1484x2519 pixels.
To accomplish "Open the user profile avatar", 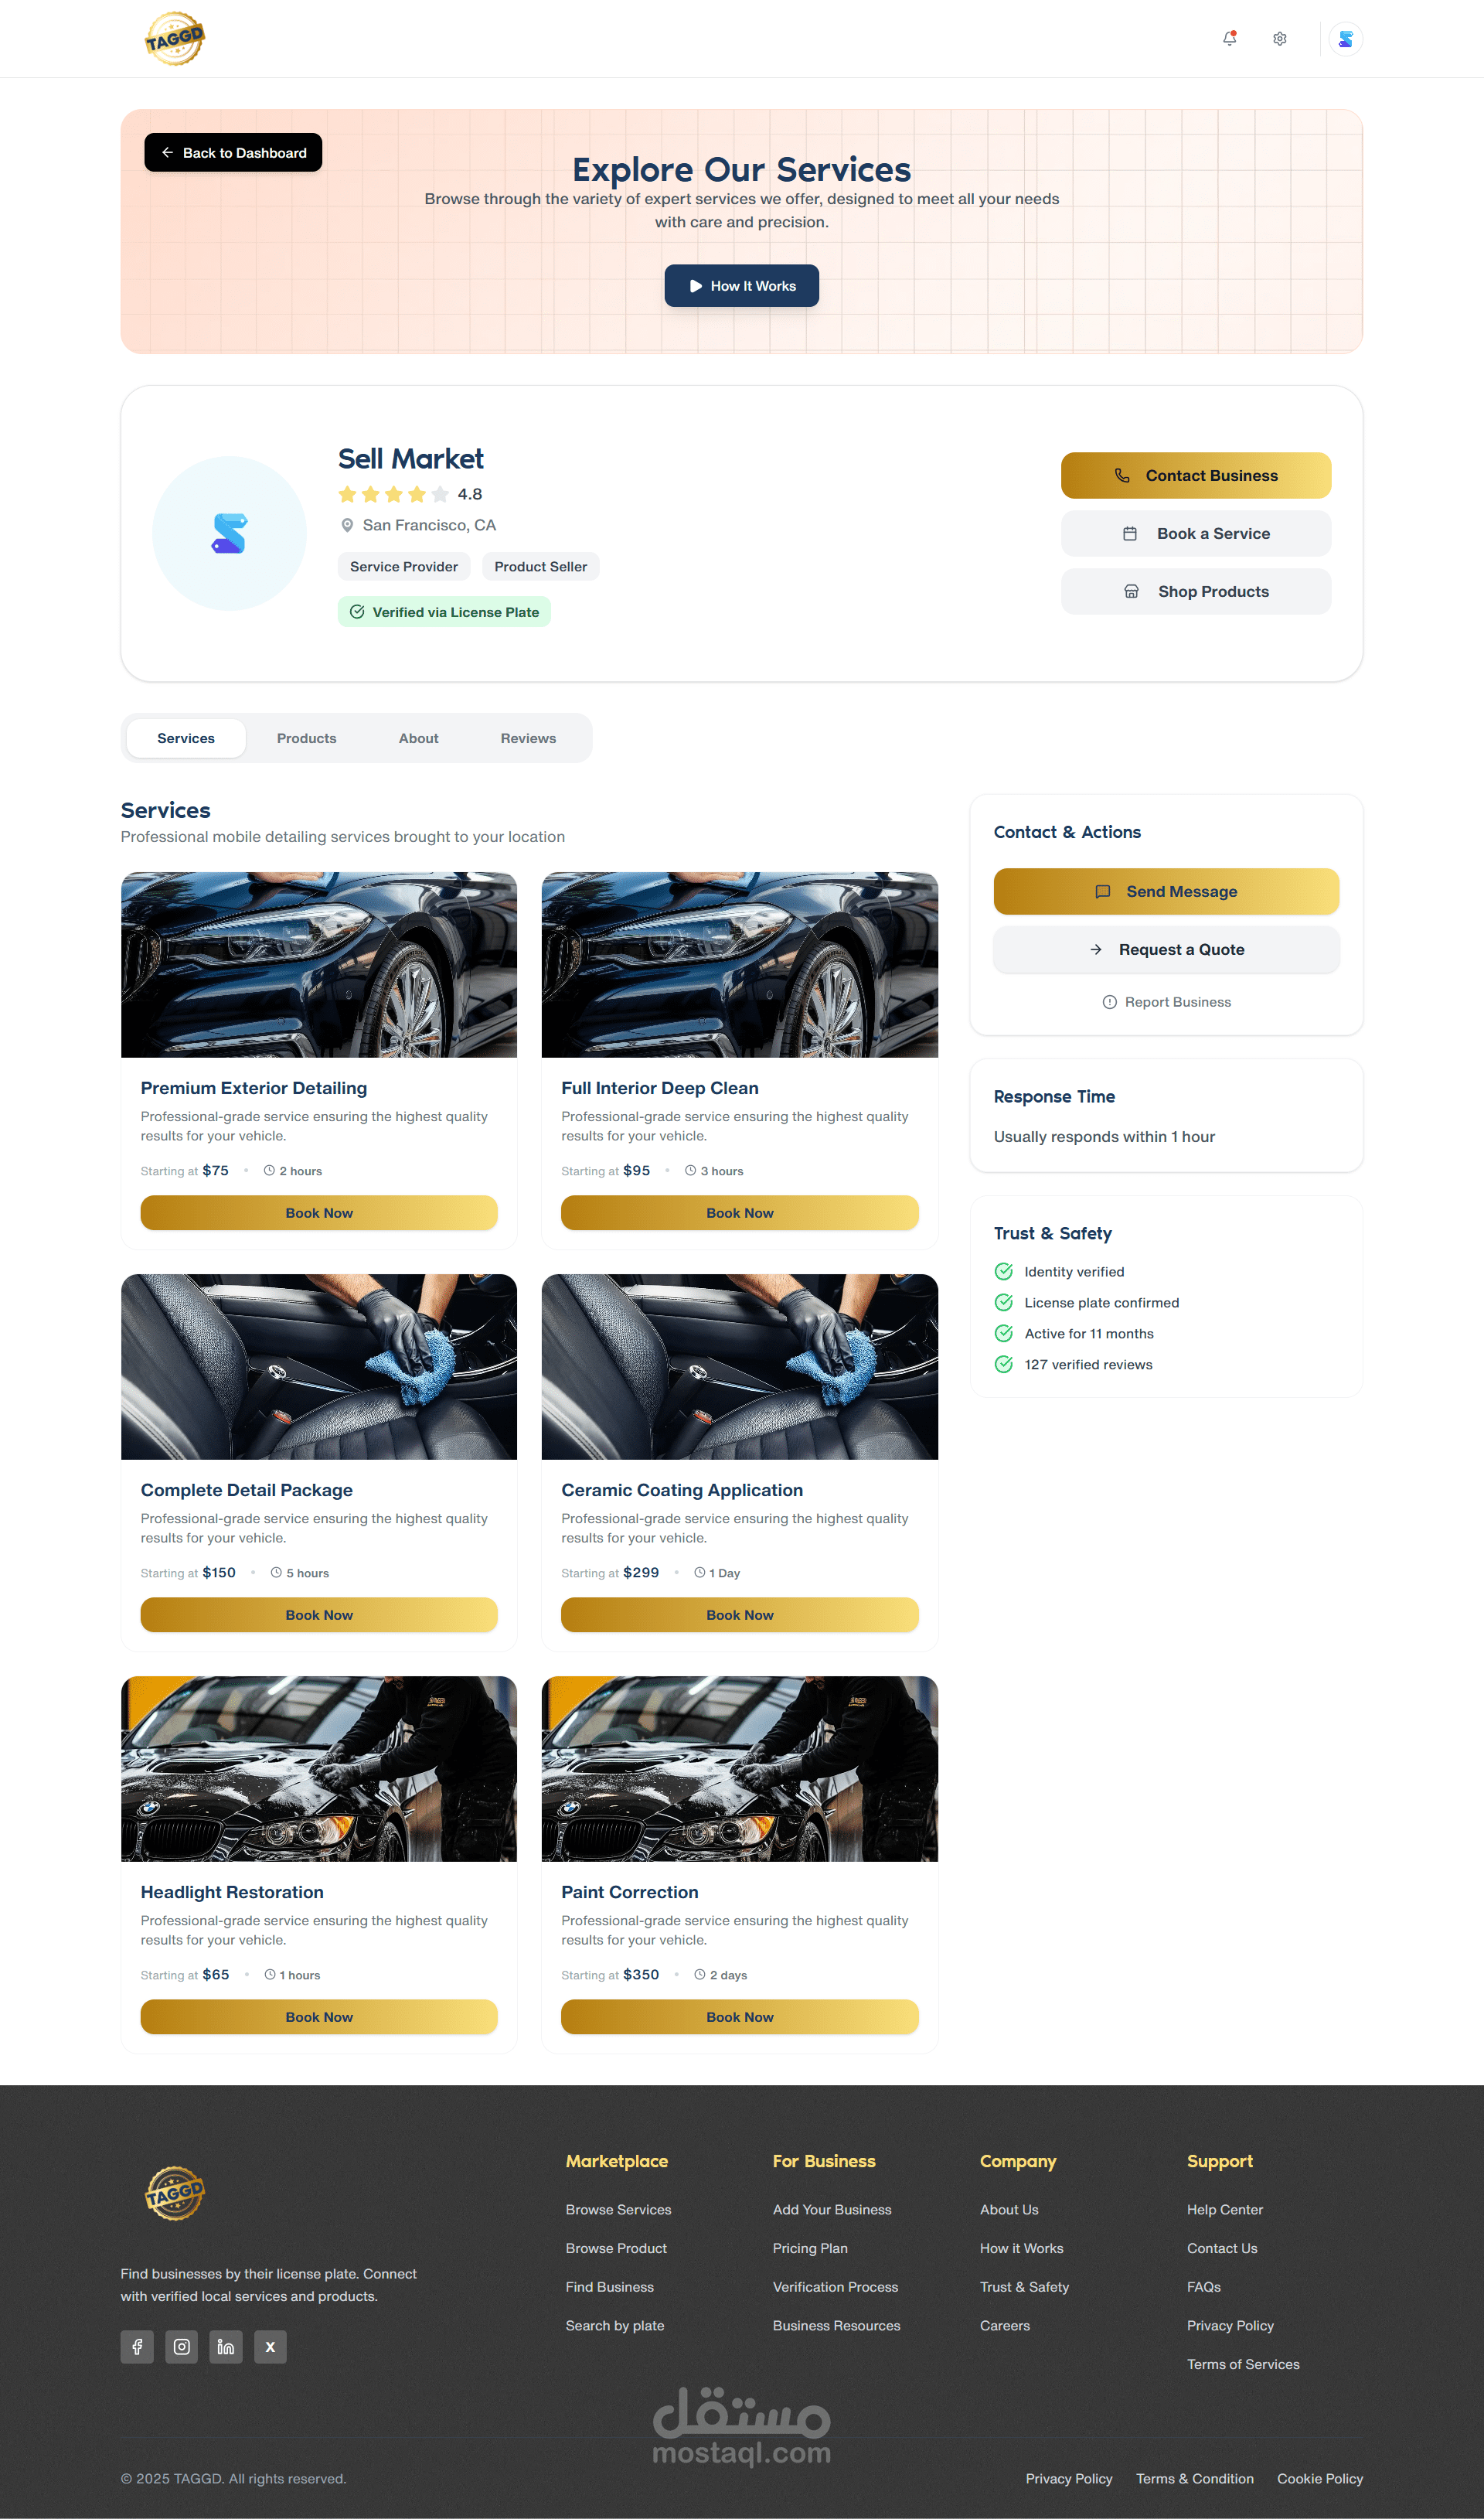I will pos(1345,39).
